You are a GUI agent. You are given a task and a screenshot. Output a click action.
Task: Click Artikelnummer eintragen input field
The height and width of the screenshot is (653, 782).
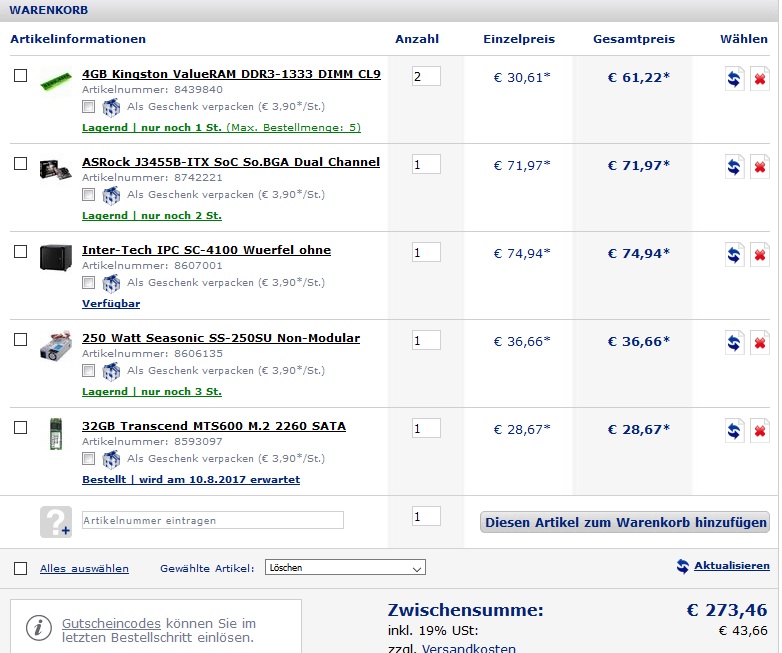click(213, 520)
